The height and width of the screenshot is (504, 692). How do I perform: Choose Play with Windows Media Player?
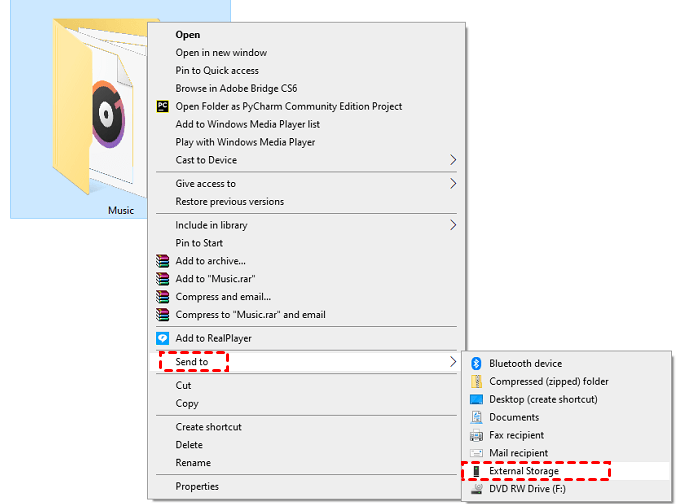point(306,142)
